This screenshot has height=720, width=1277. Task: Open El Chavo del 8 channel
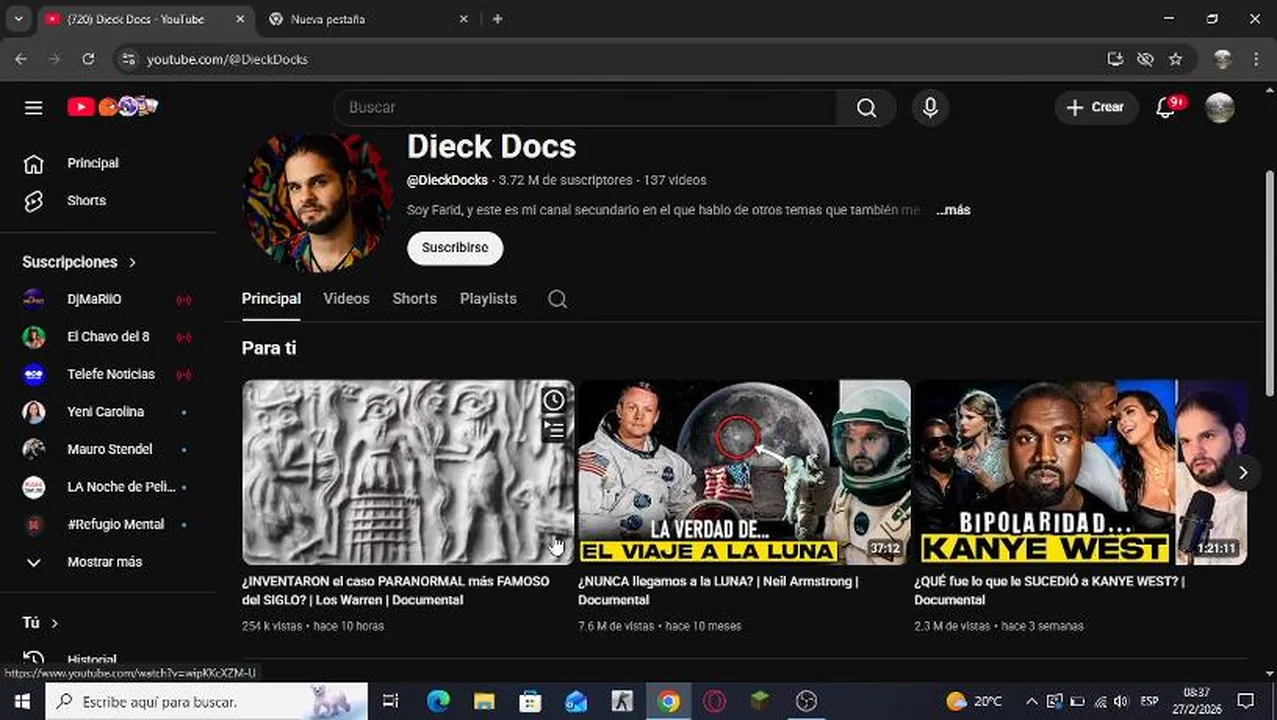coord(106,337)
